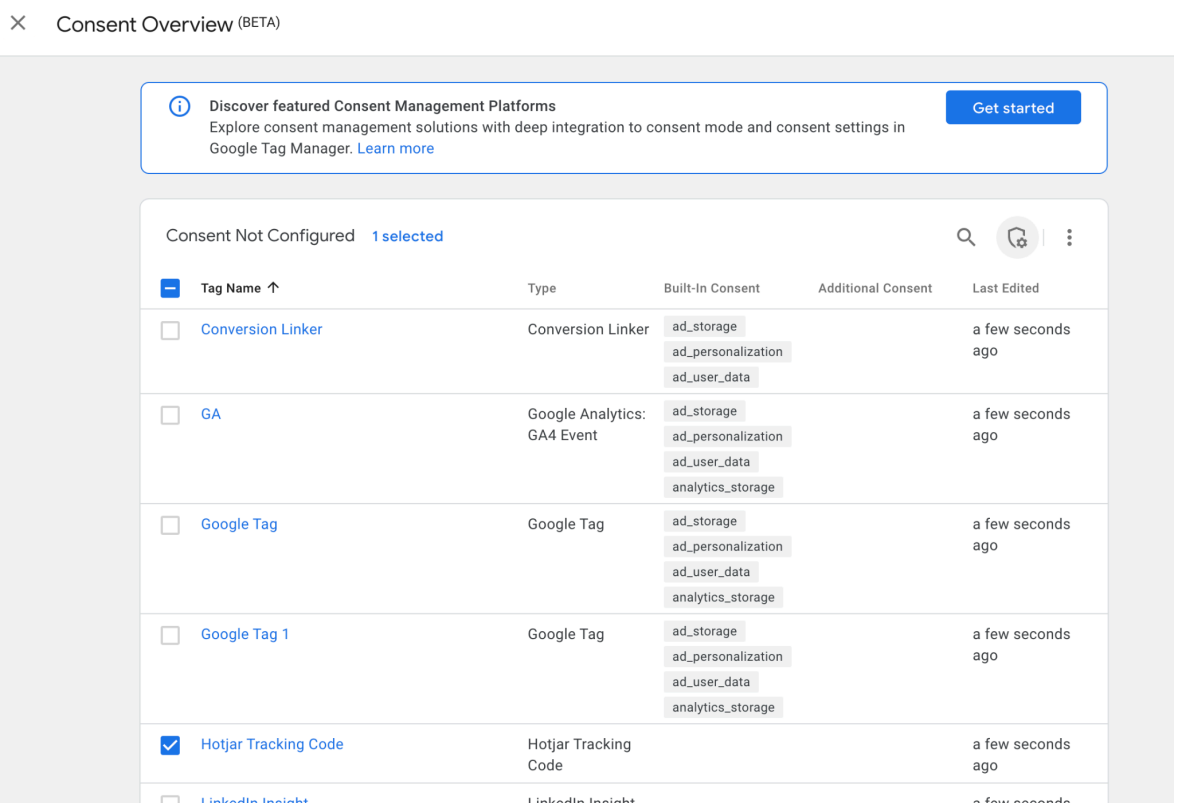
Task: Click ad_personalization chip in Conversion Linker row
Action: click(727, 352)
